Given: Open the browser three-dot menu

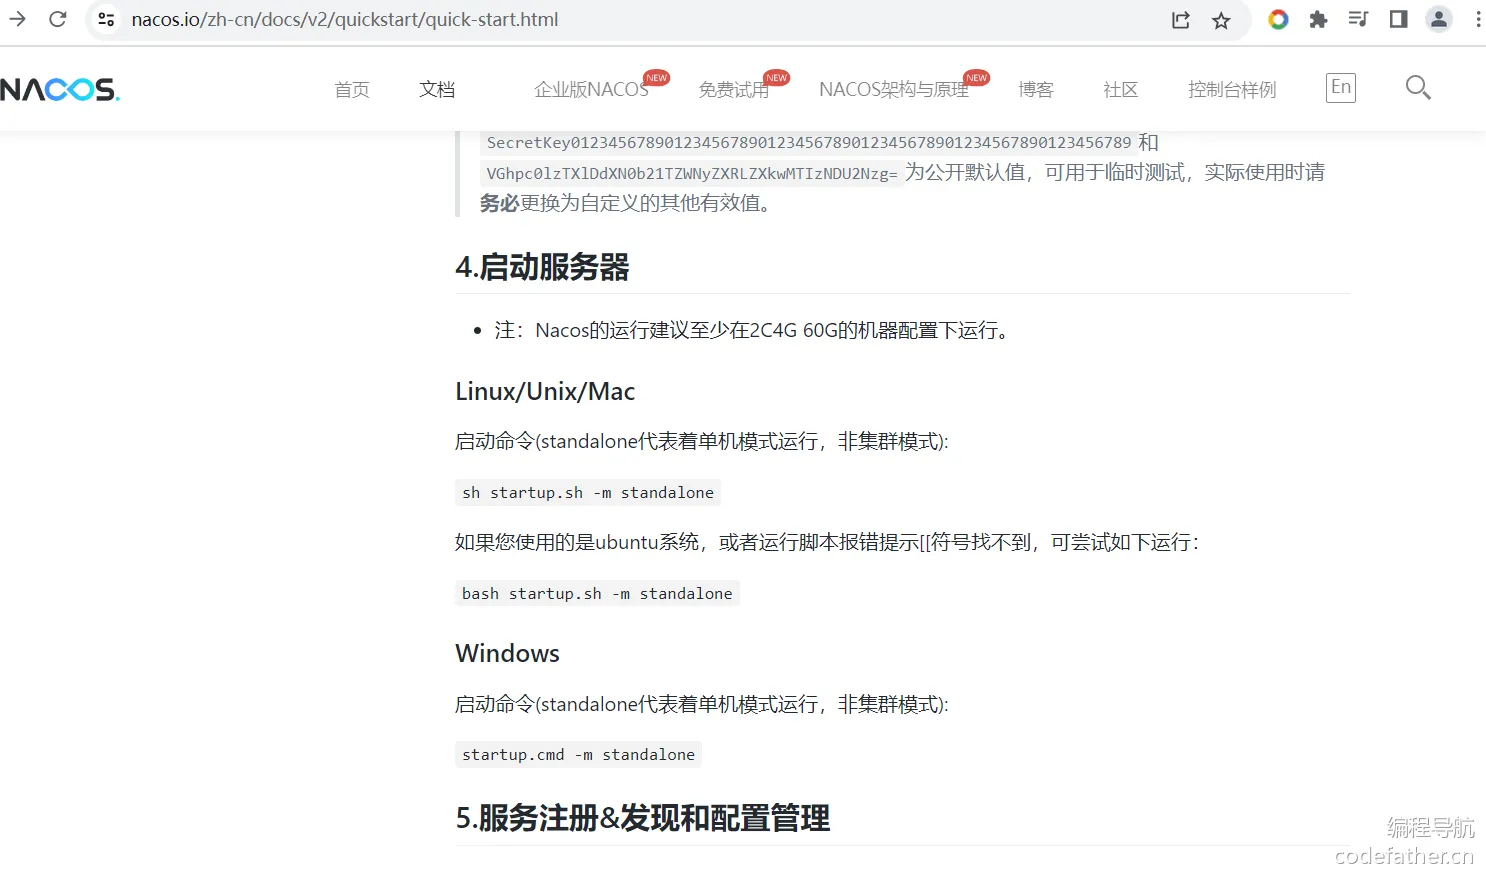Looking at the screenshot, I should point(1478,19).
